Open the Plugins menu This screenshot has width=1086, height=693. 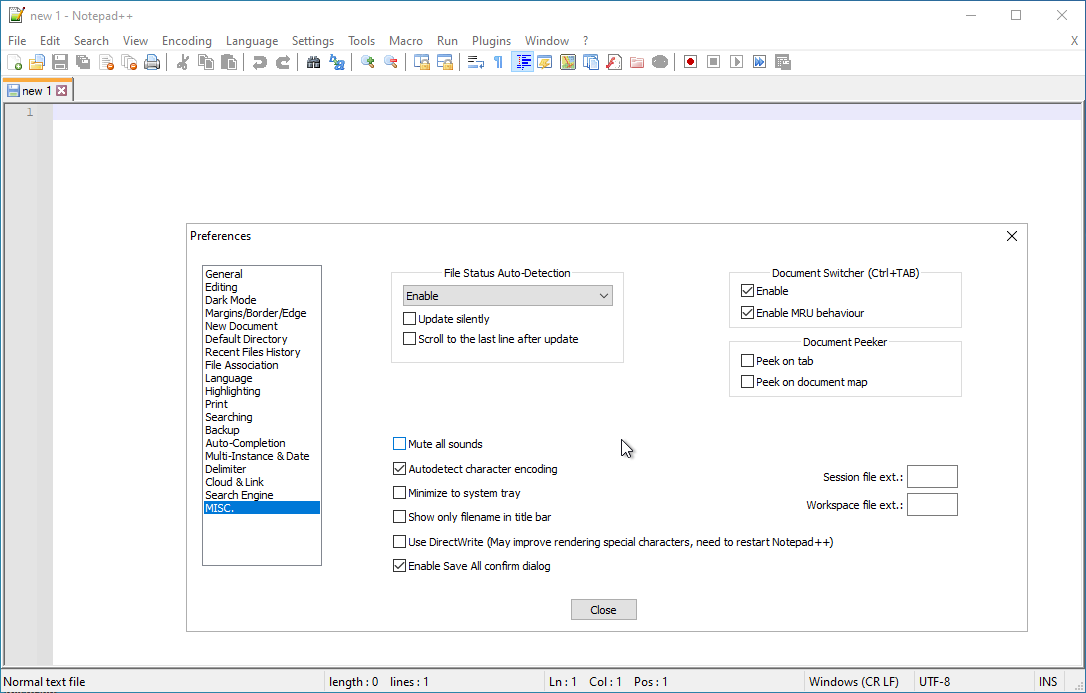pyautogui.click(x=491, y=41)
